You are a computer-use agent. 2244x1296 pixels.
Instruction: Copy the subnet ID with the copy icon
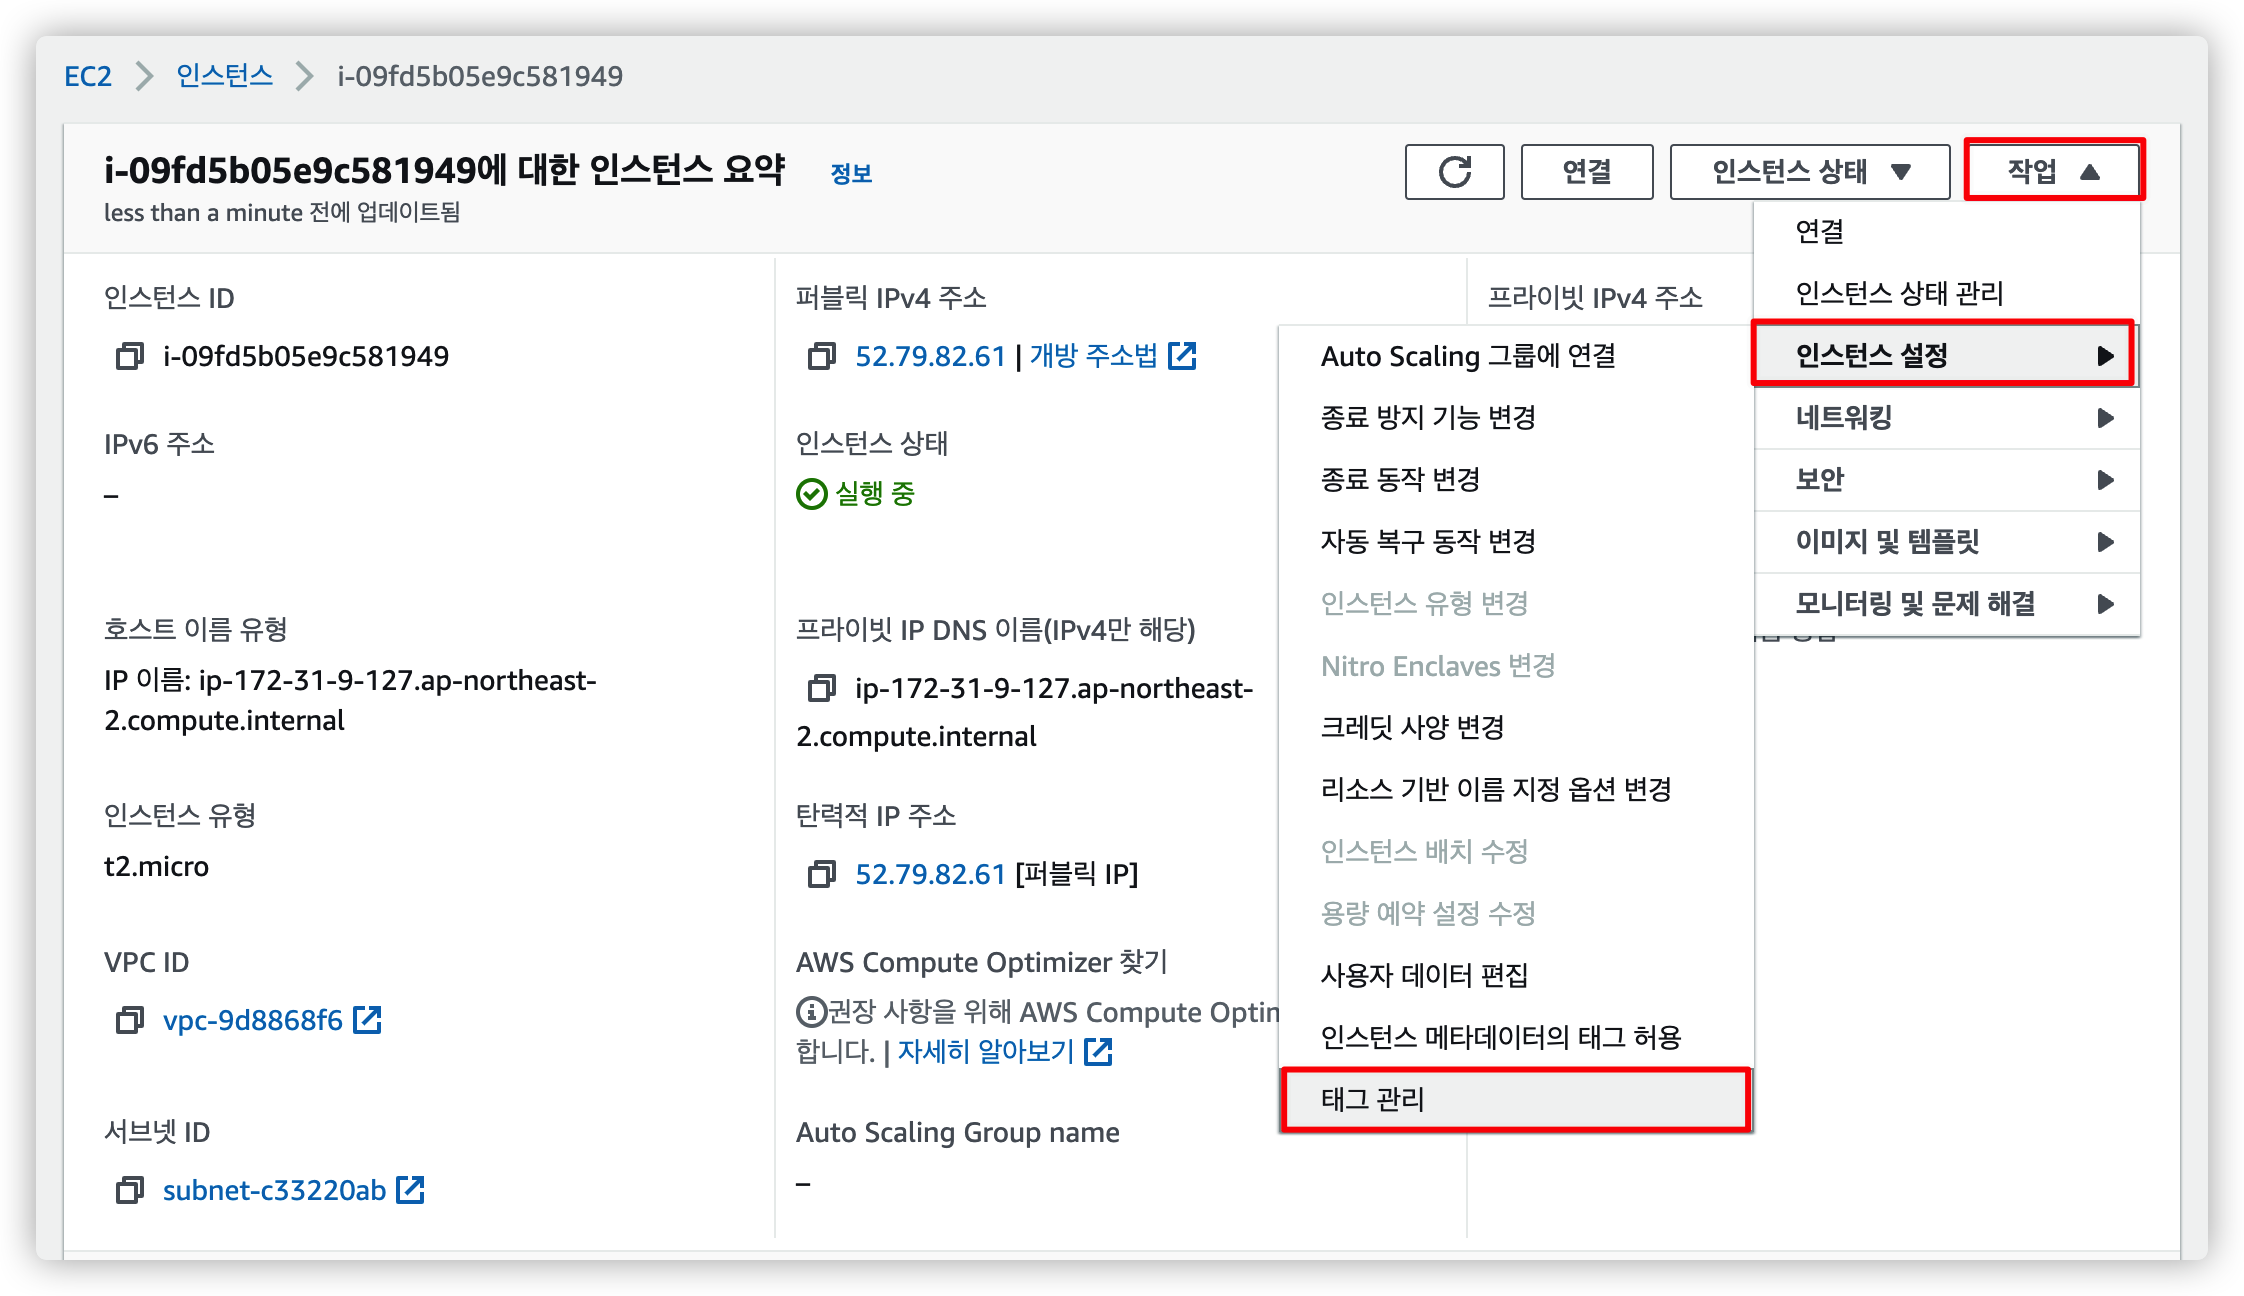point(130,1190)
